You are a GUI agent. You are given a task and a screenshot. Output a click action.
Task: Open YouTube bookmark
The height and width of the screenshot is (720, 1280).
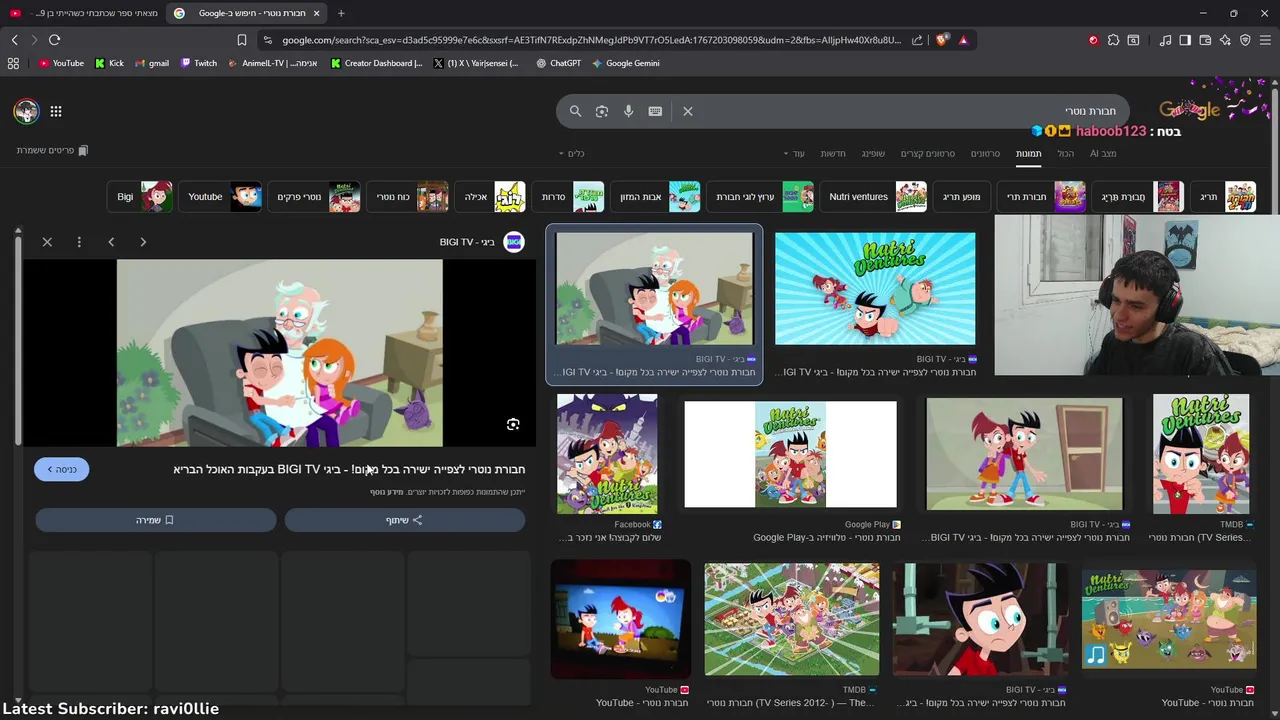[x=61, y=63]
